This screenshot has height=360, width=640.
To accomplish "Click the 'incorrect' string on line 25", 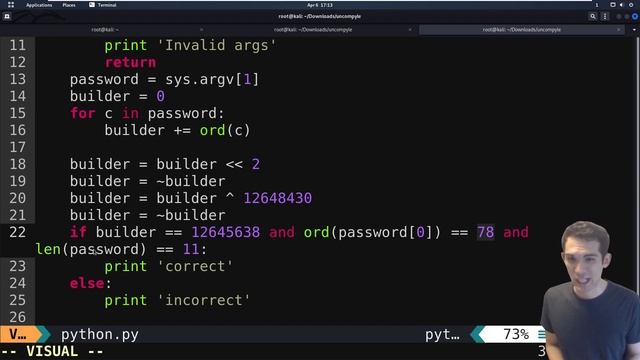I will pyautogui.click(x=203, y=300).
